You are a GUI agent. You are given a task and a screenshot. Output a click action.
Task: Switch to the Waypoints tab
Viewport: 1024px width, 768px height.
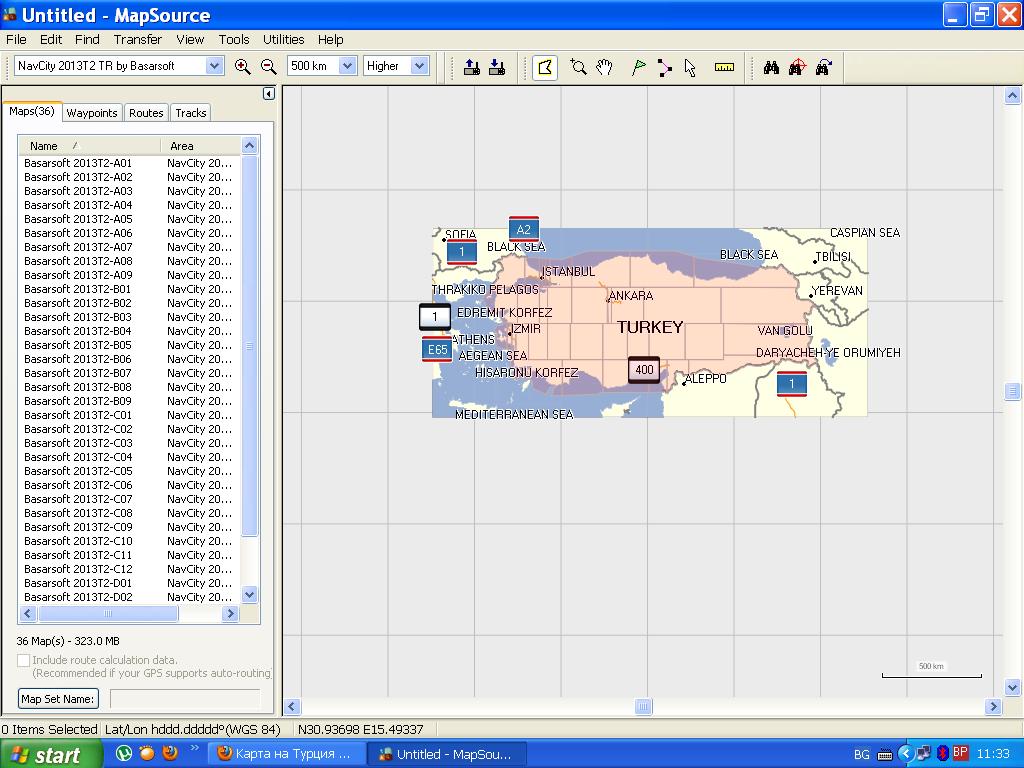click(92, 113)
